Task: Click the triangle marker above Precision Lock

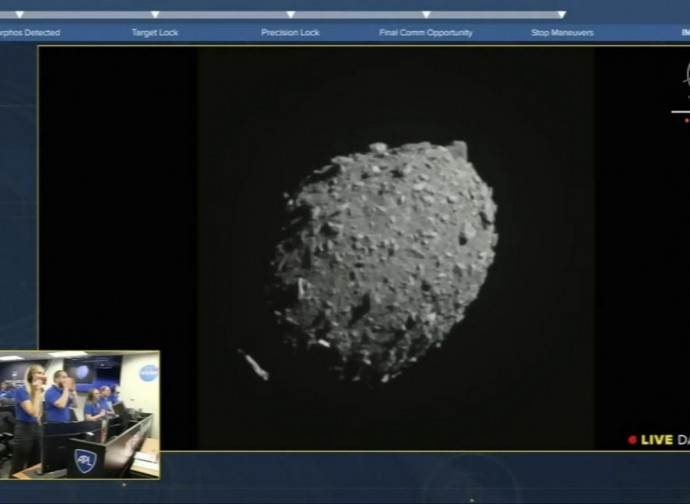Action: [290, 15]
